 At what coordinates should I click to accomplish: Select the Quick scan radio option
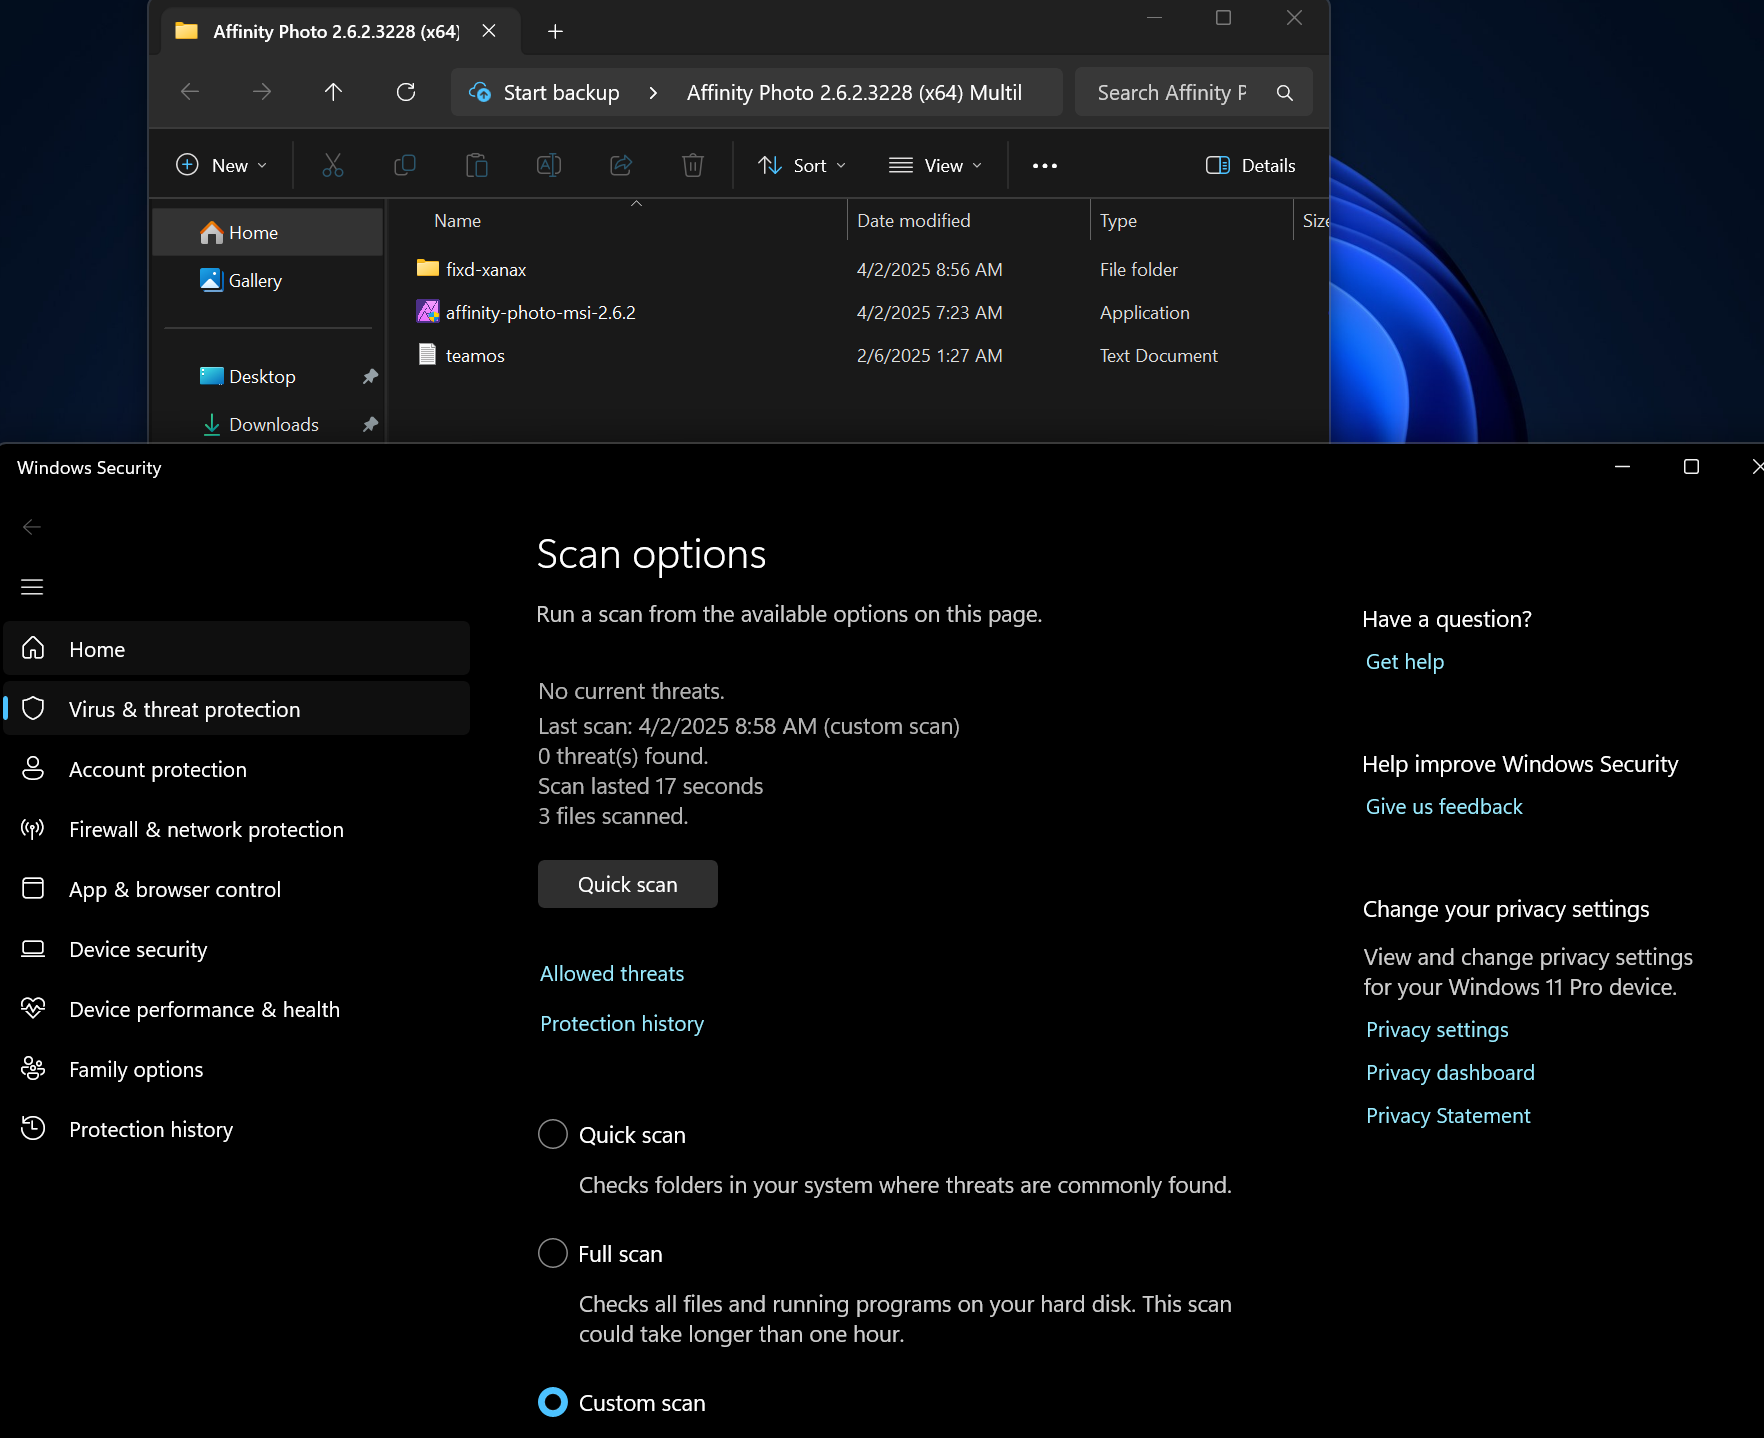click(x=553, y=1135)
